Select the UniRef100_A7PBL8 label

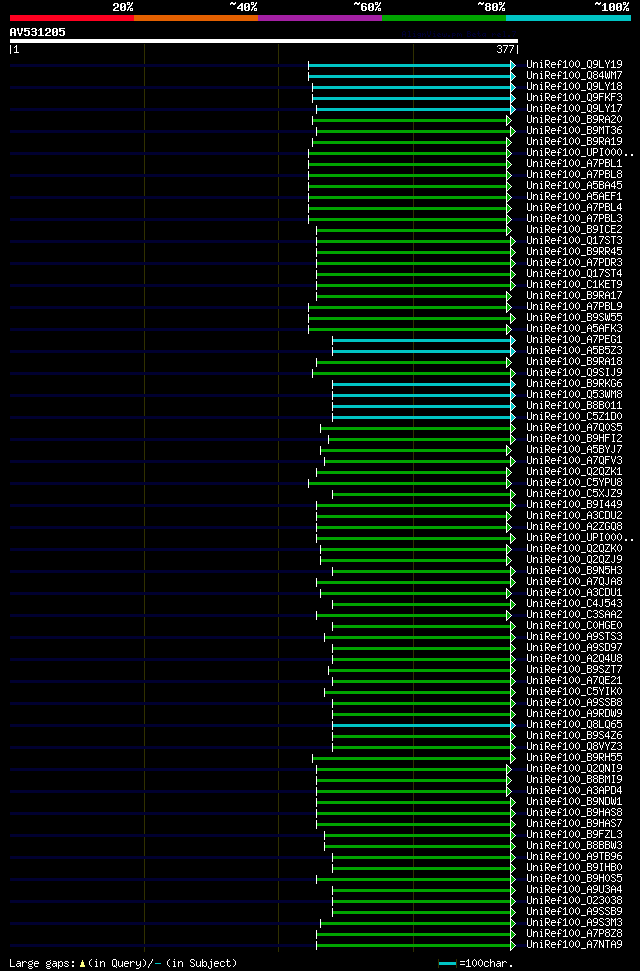574,175
